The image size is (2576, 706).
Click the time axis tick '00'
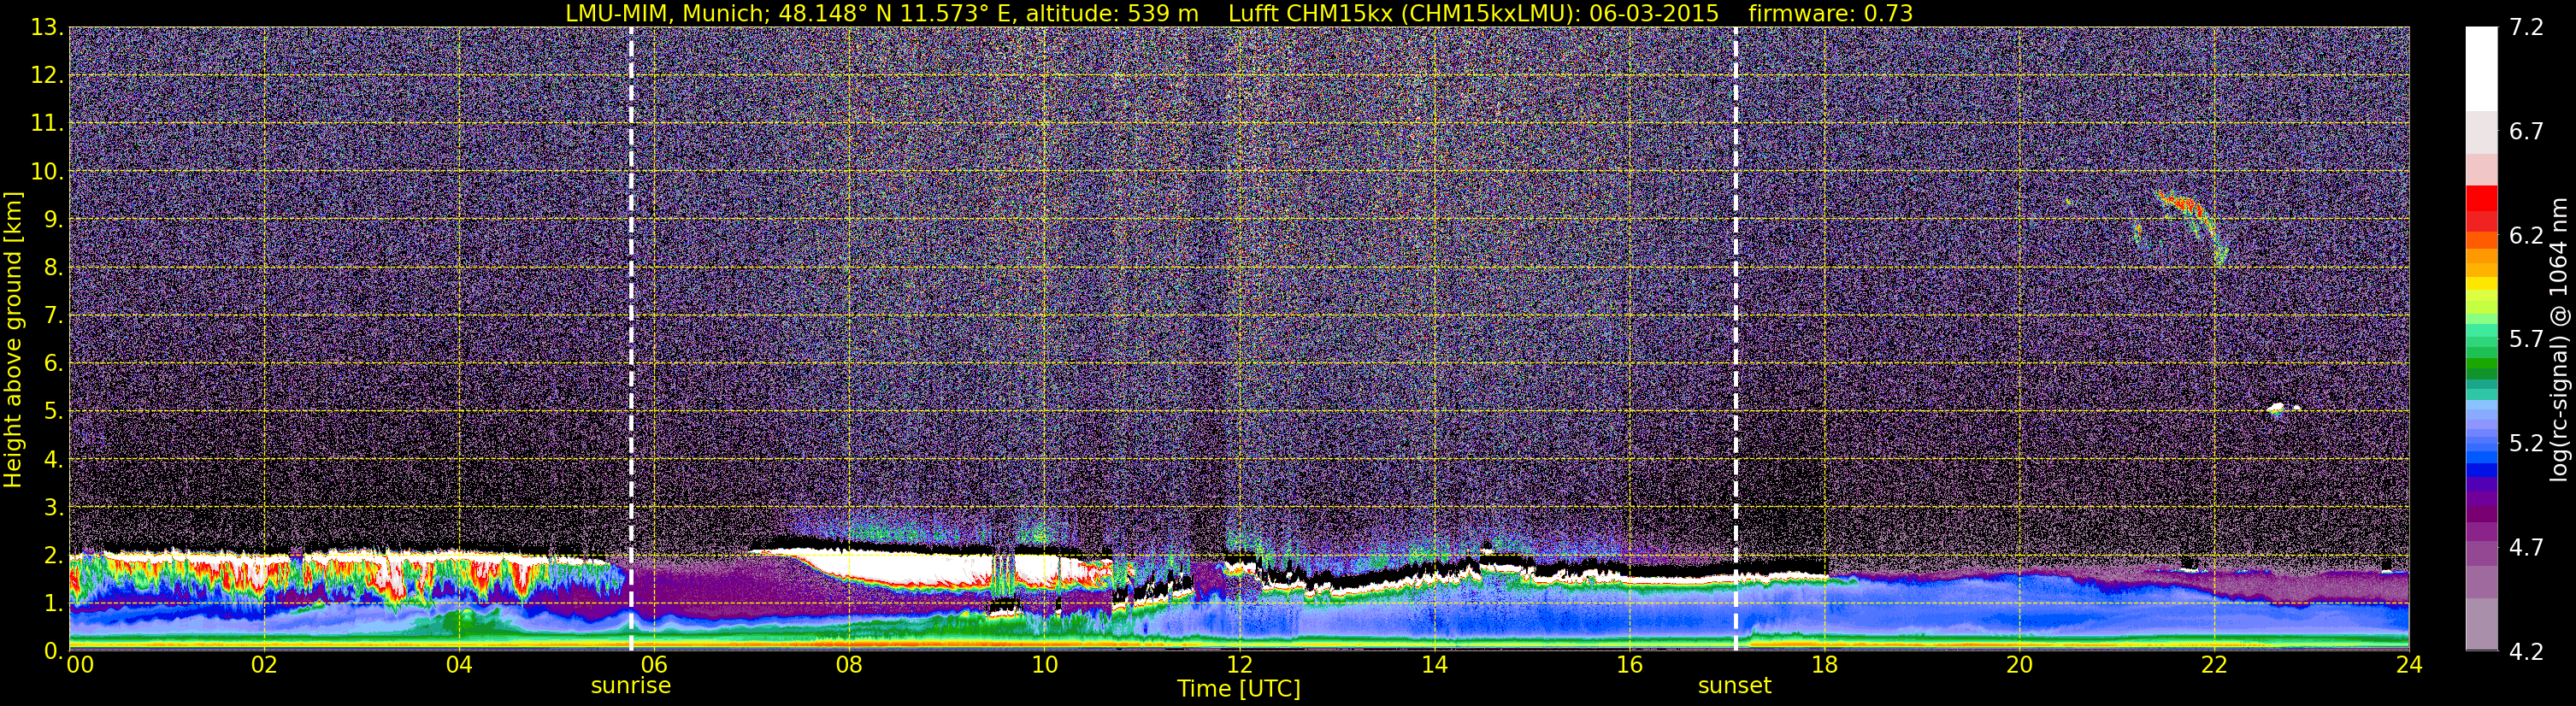pyautogui.click(x=80, y=665)
